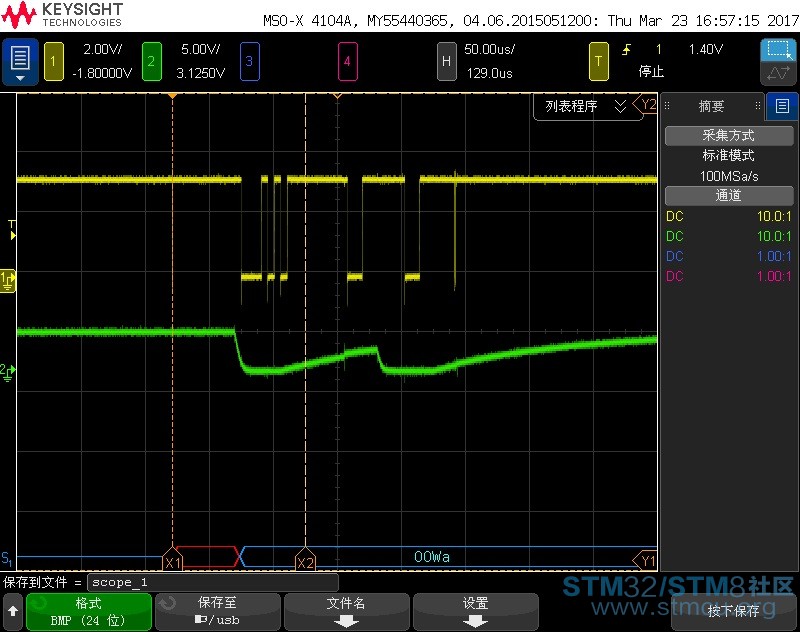
Task: Open the 设置 settings softkey
Action: pyautogui.click(x=476, y=612)
